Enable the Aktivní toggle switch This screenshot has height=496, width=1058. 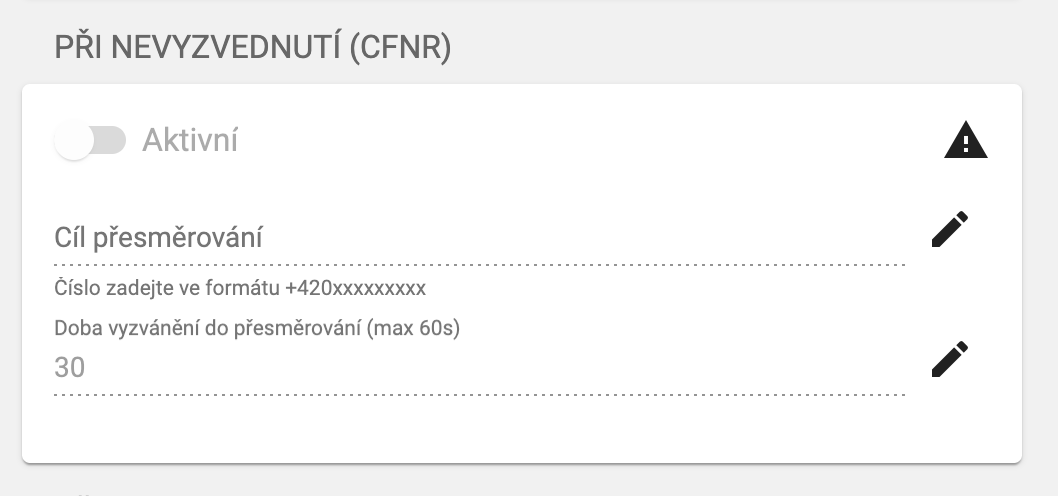tap(90, 141)
